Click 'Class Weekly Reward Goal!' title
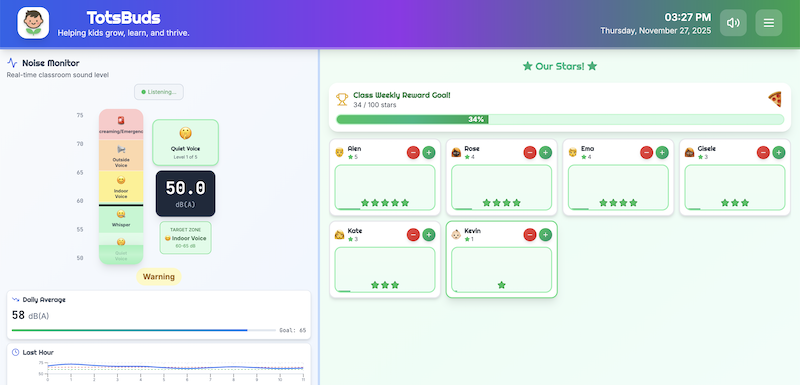This screenshot has width=800, height=385. tap(402, 95)
